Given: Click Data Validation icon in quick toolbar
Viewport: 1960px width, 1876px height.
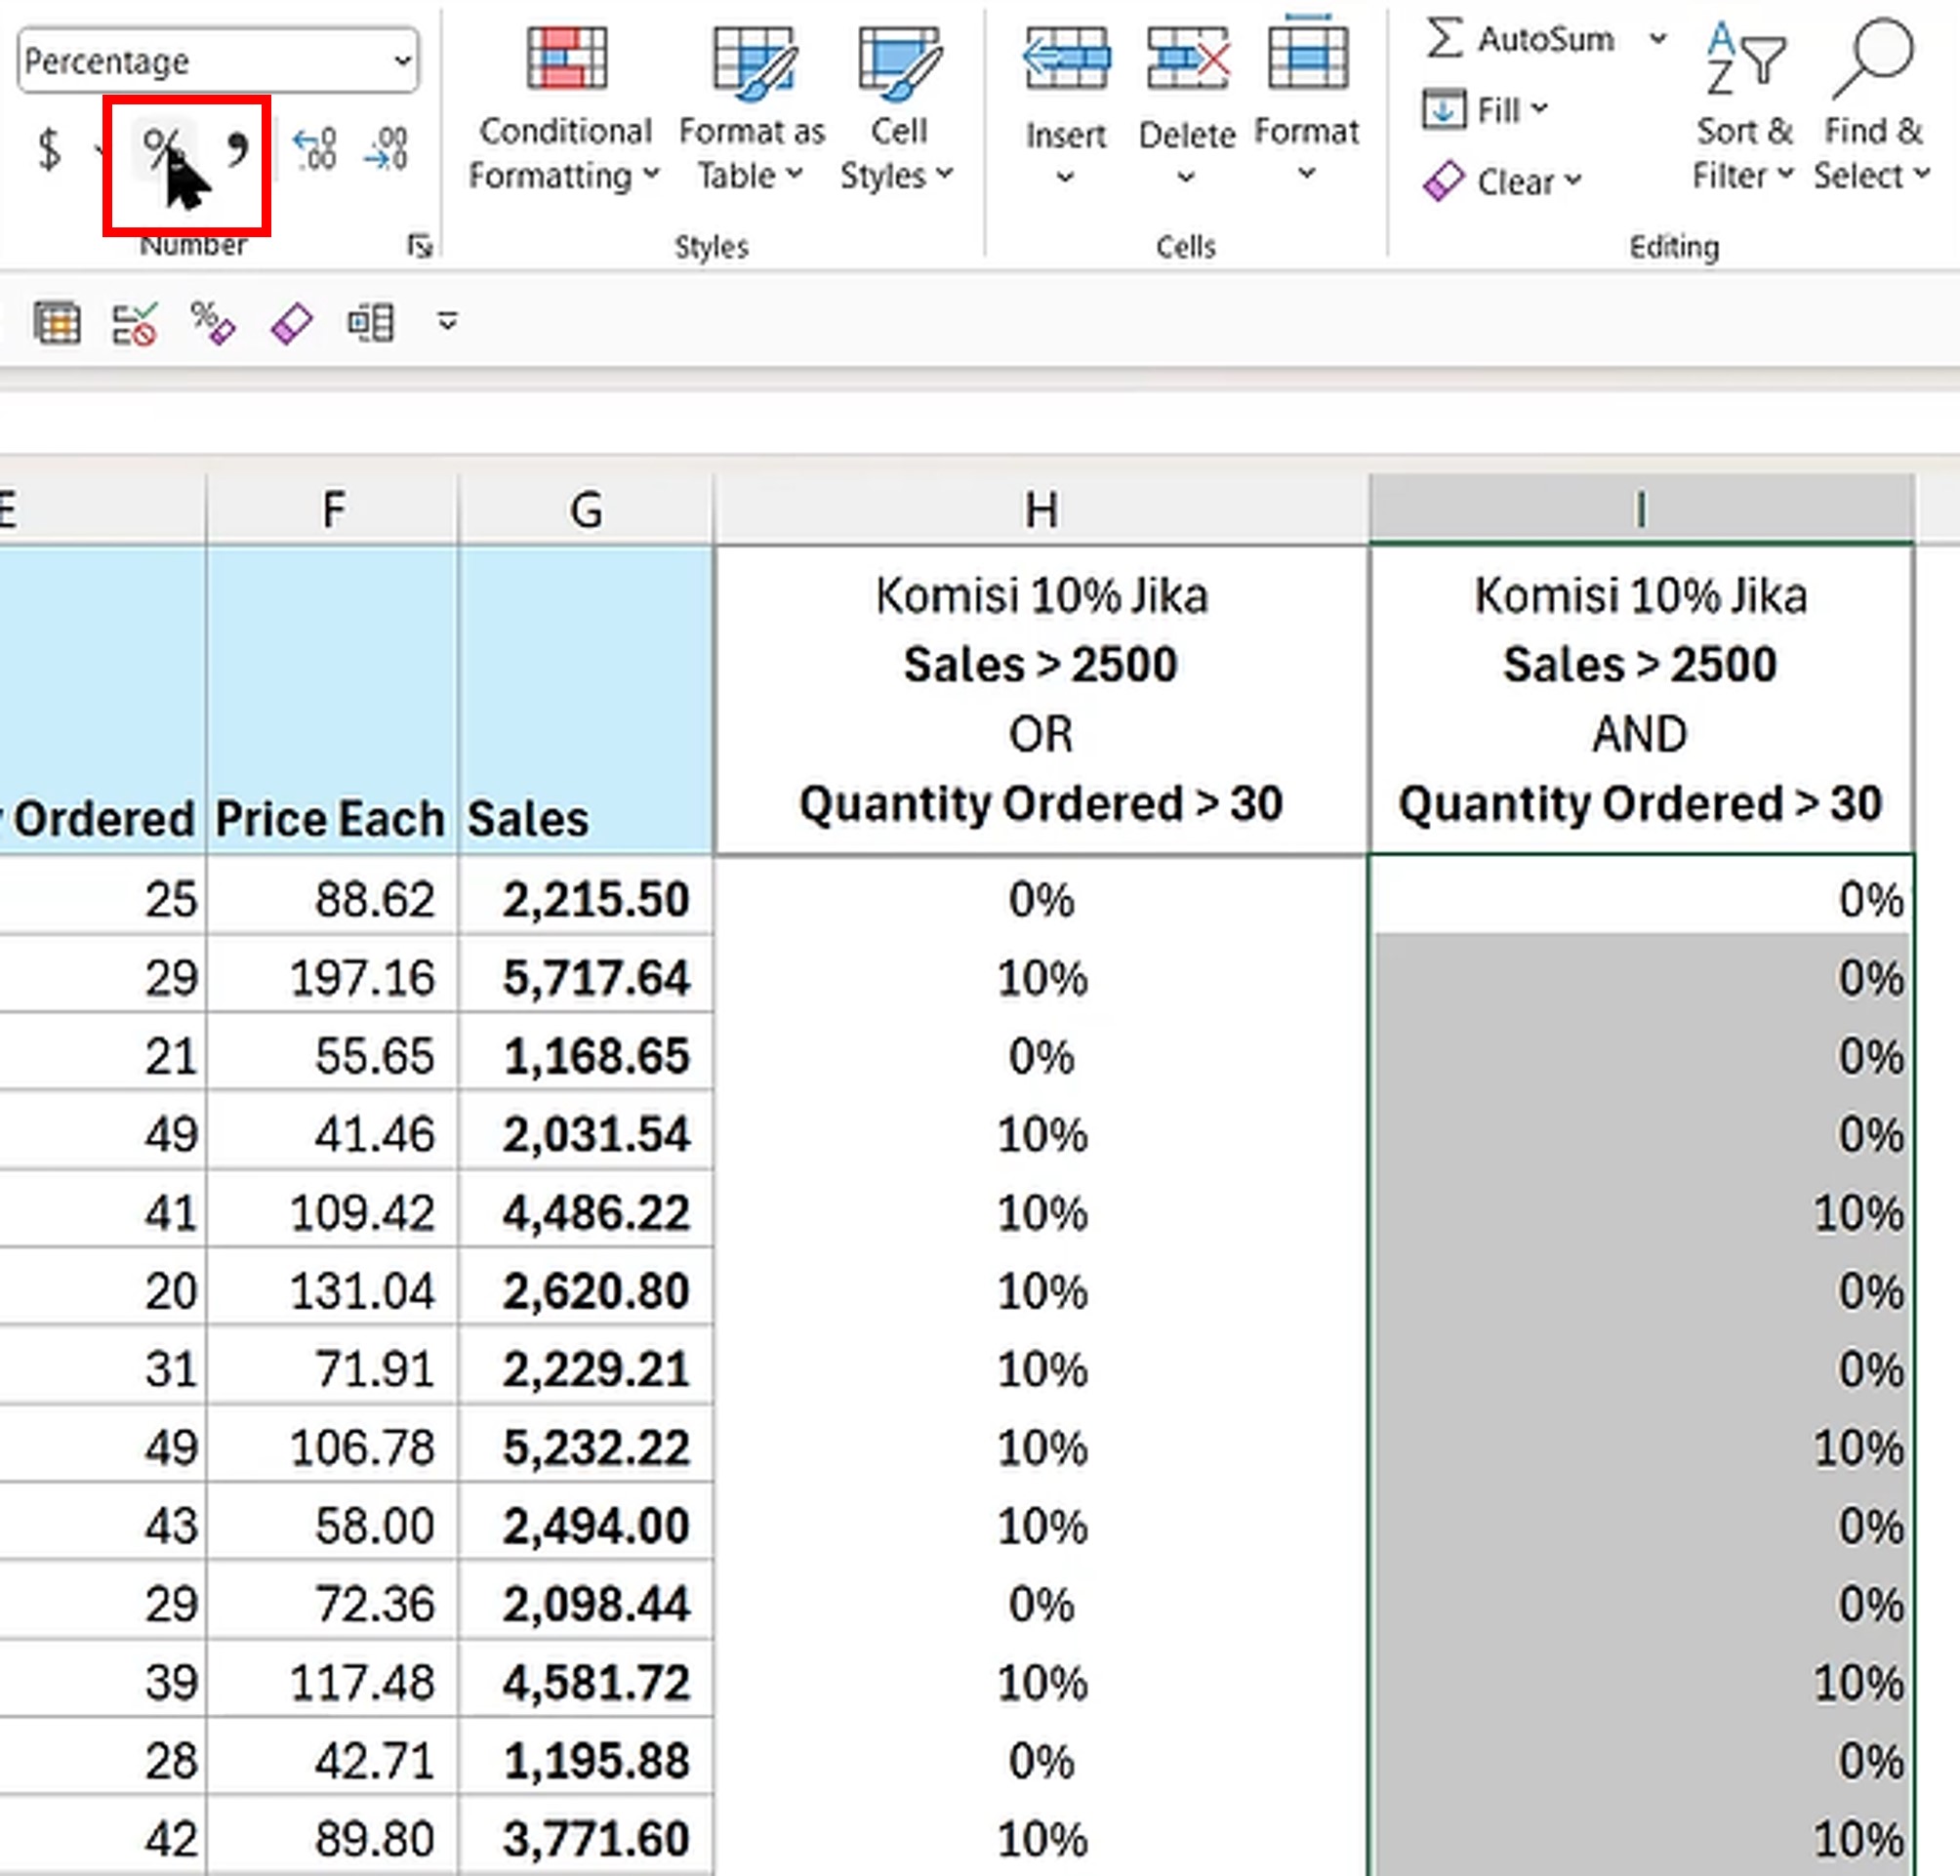Looking at the screenshot, I should (x=134, y=324).
